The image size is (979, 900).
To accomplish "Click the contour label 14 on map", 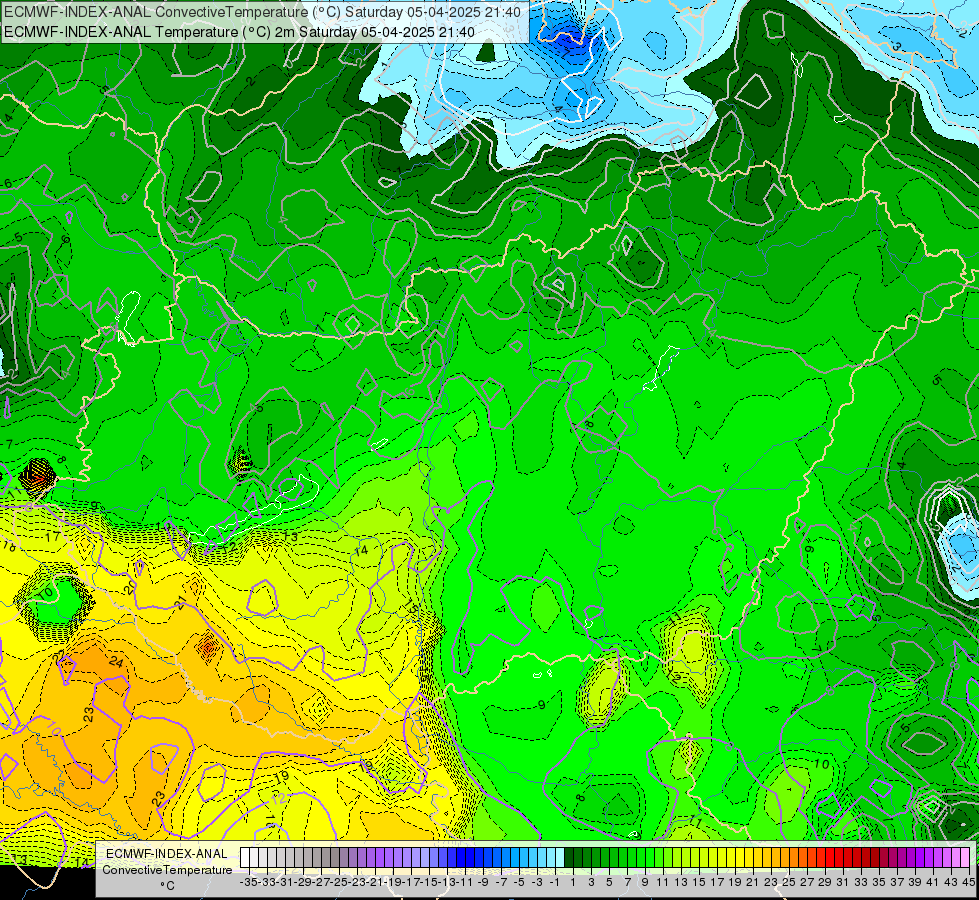I will 361,550.
